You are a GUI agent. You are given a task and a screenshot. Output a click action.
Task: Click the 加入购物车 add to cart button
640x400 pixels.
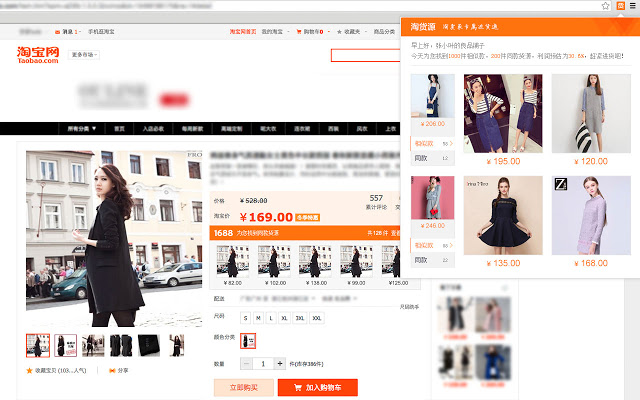pos(318,387)
